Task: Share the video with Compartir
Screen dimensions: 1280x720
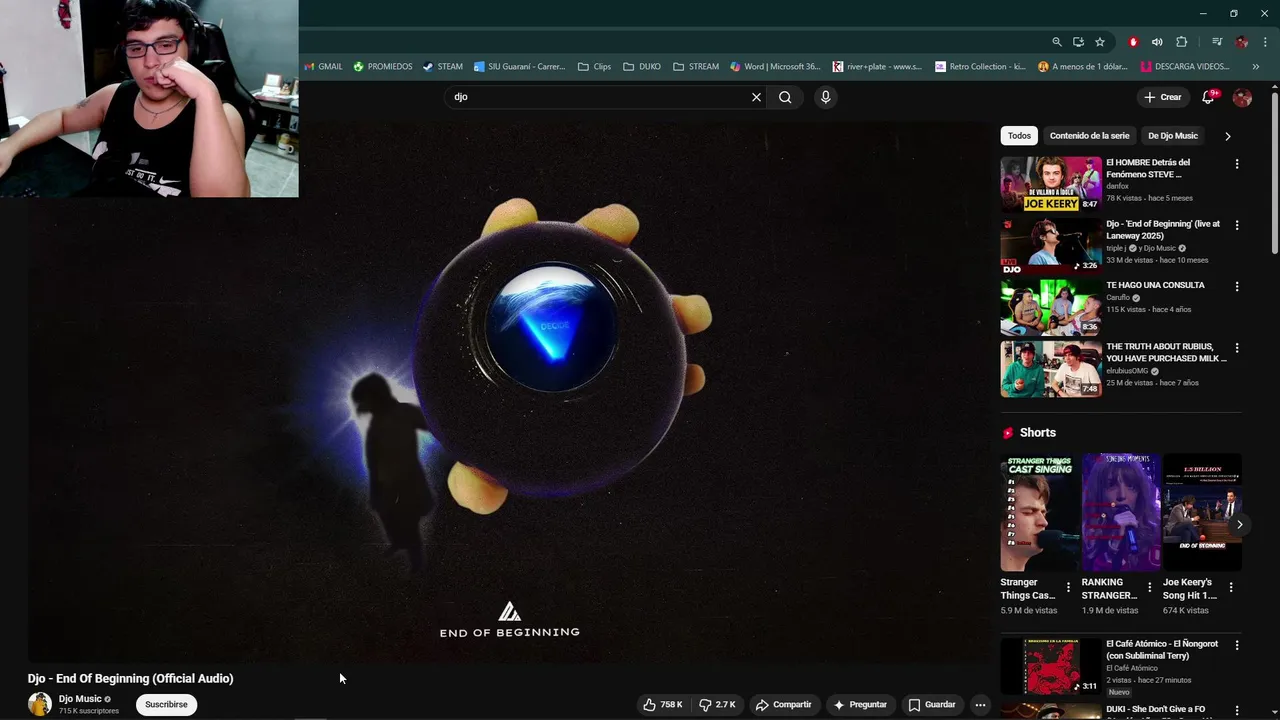Action: pos(784,705)
